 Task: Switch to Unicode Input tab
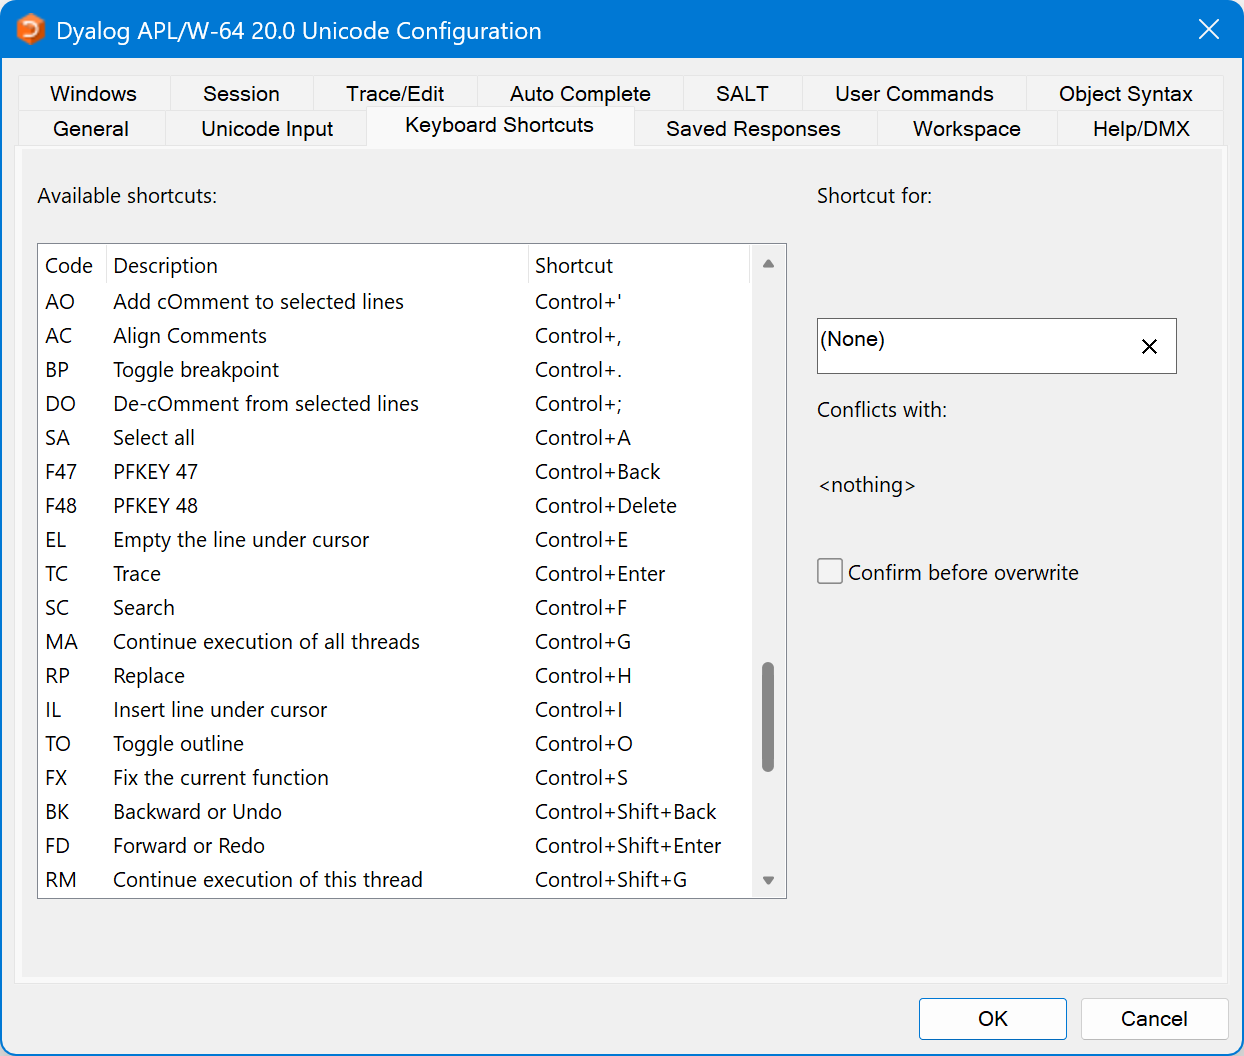267,129
